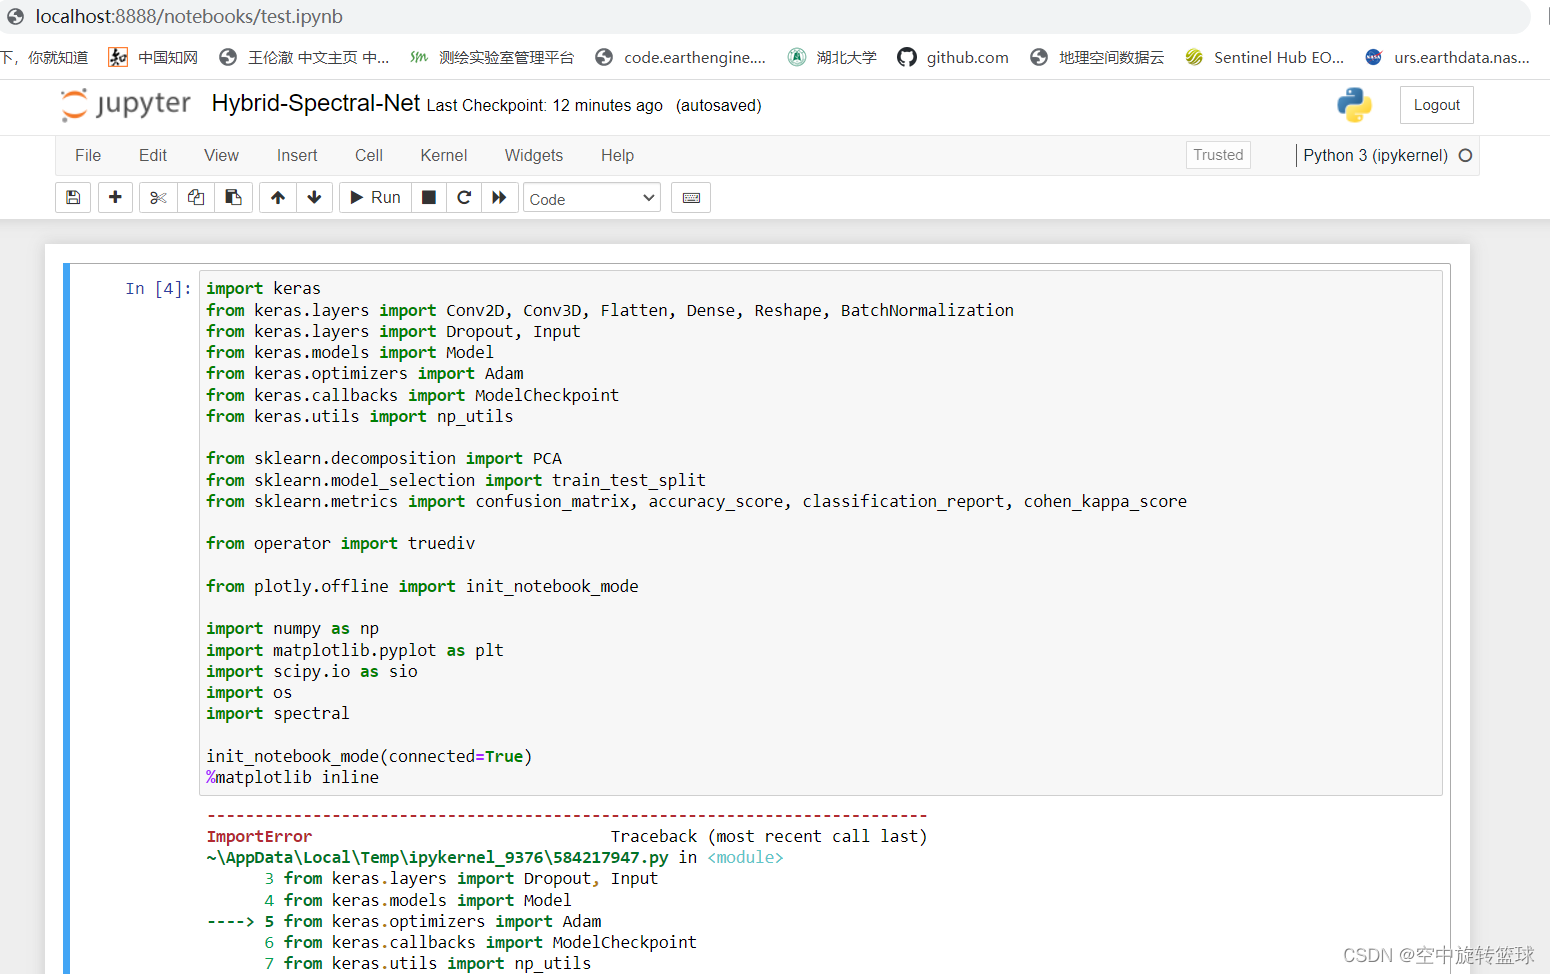
Task: Open the github.com bookmark
Action: (x=953, y=58)
